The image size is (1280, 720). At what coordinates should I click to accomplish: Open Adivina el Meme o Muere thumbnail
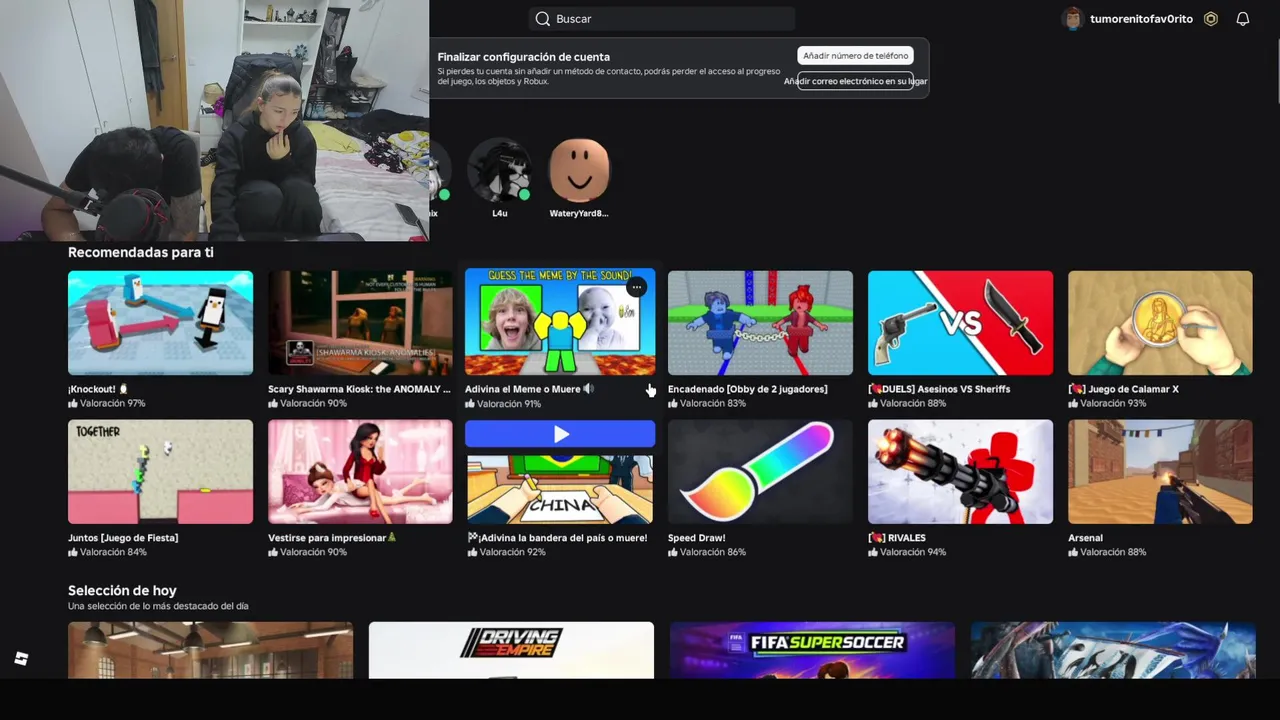560,322
